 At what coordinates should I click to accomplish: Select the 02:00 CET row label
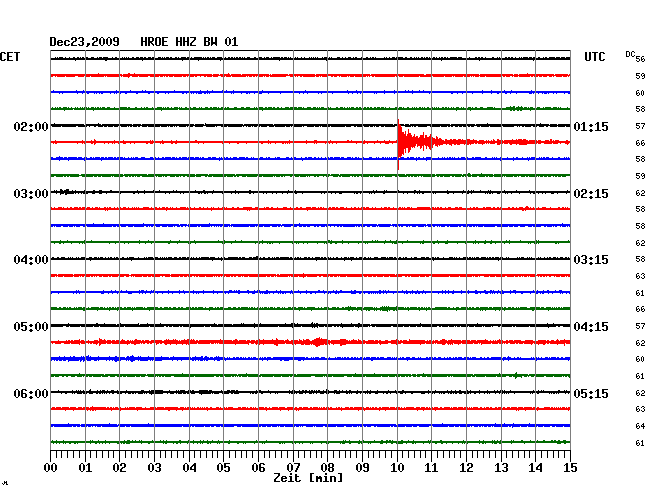pyautogui.click(x=31, y=126)
